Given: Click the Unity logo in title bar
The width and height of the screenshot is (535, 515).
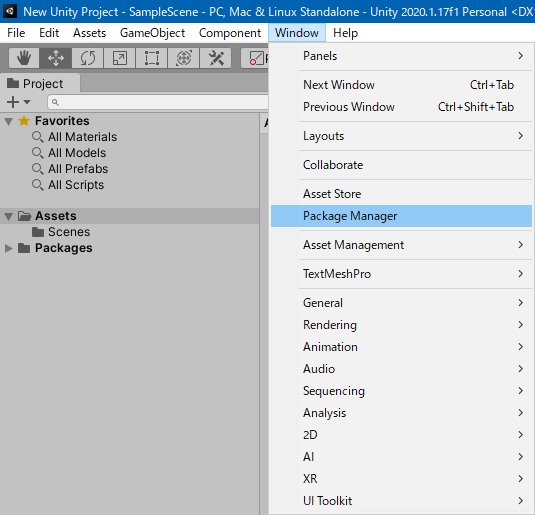Looking at the screenshot, I should [x=10, y=11].
